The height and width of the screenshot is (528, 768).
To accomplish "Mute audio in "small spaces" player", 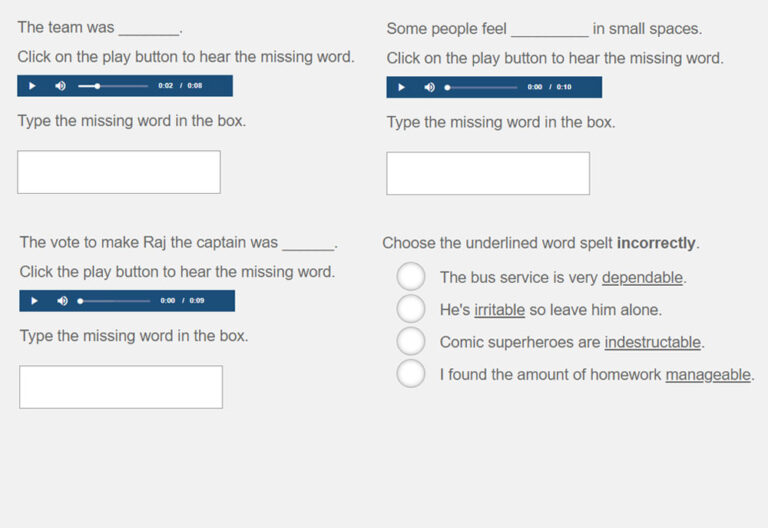I will 430,87.
